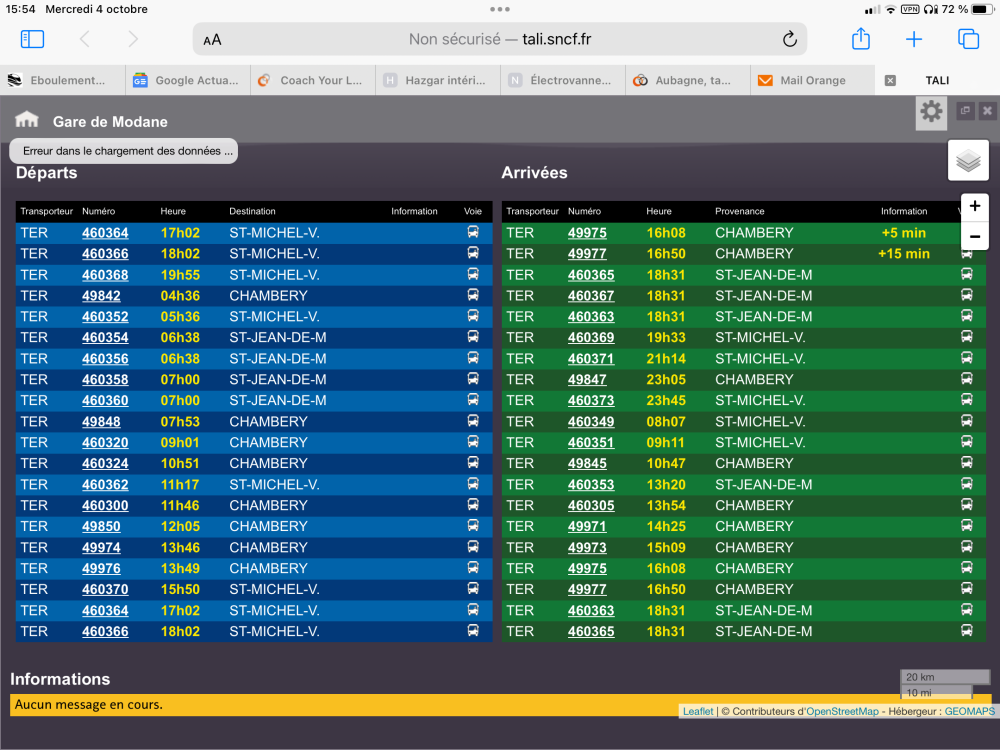Click the Leaflet link

(698, 711)
